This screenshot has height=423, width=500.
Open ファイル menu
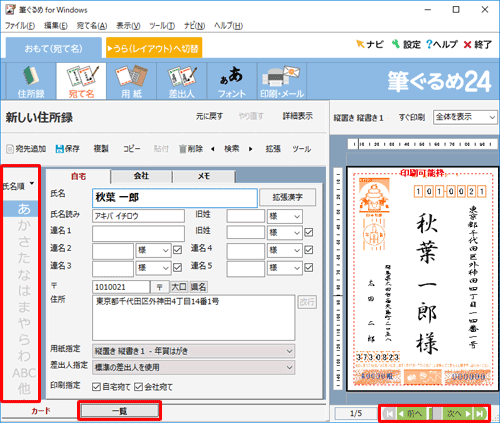(20, 26)
